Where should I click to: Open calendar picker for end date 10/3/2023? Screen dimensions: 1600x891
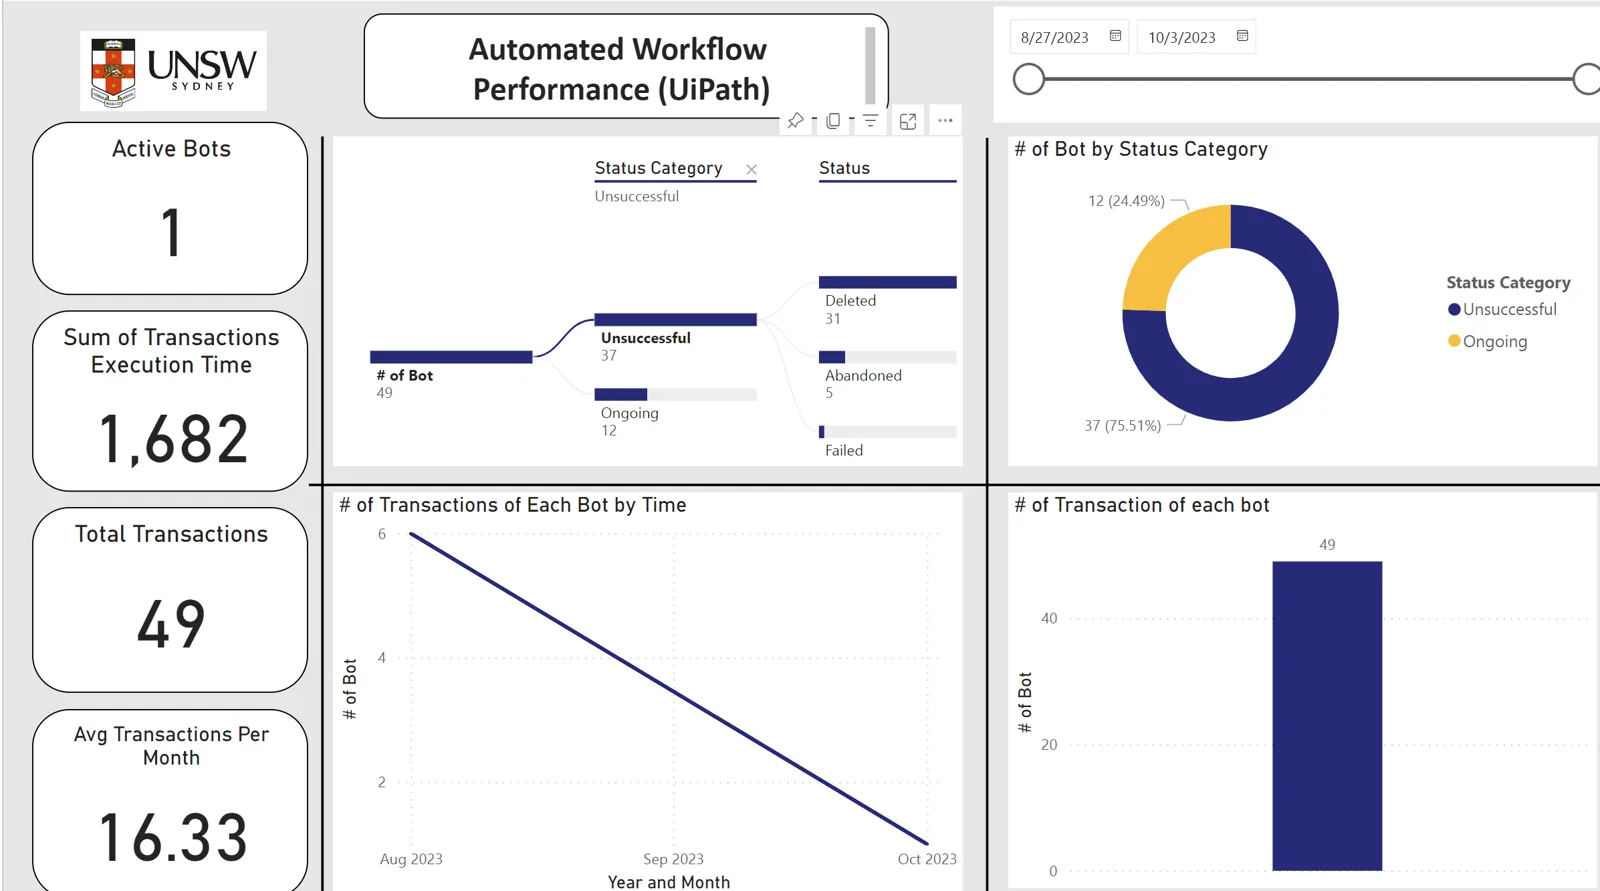click(1242, 36)
